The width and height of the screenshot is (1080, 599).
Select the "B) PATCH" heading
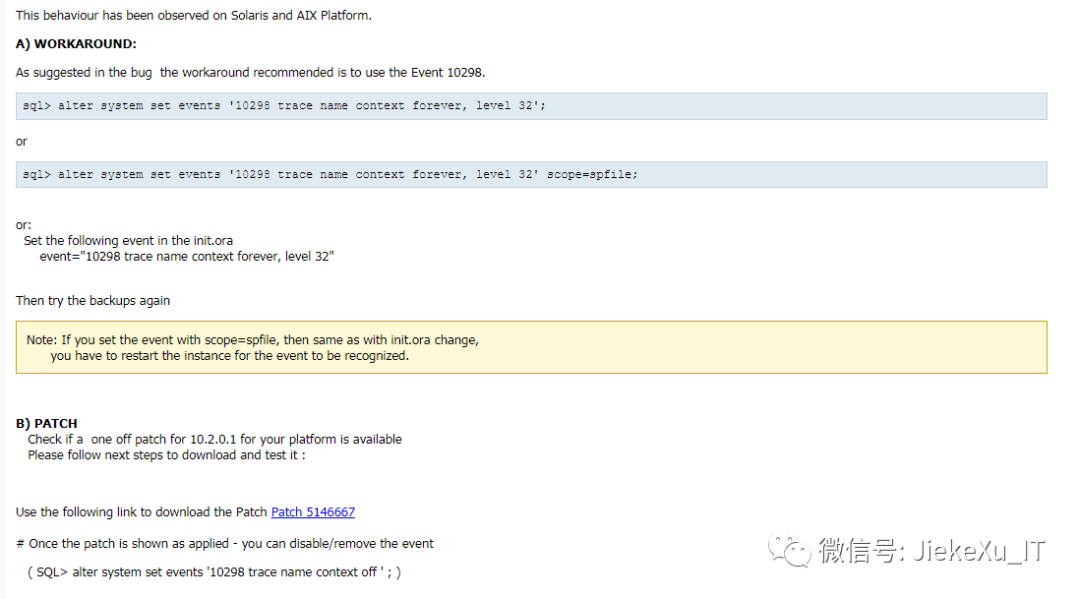(x=46, y=423)
